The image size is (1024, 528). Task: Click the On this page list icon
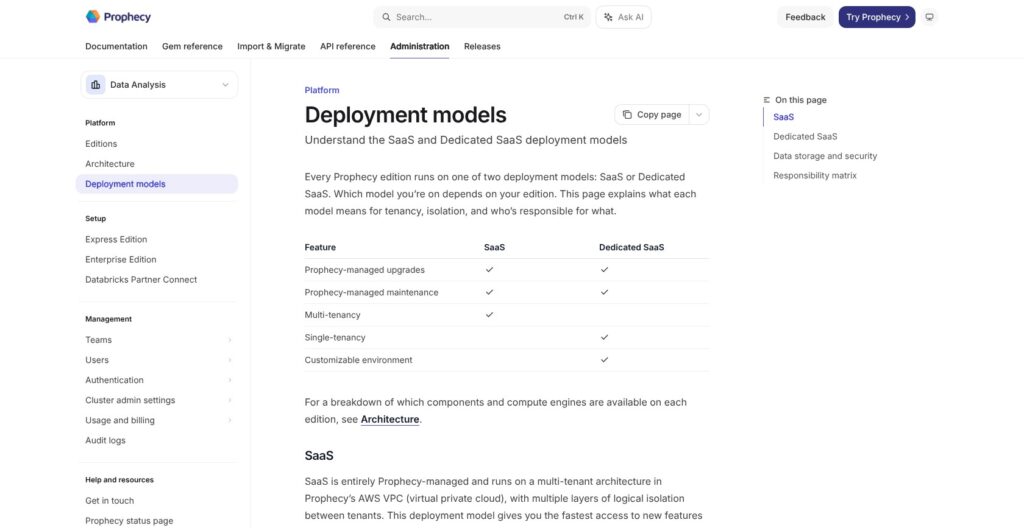pos(767,100)
